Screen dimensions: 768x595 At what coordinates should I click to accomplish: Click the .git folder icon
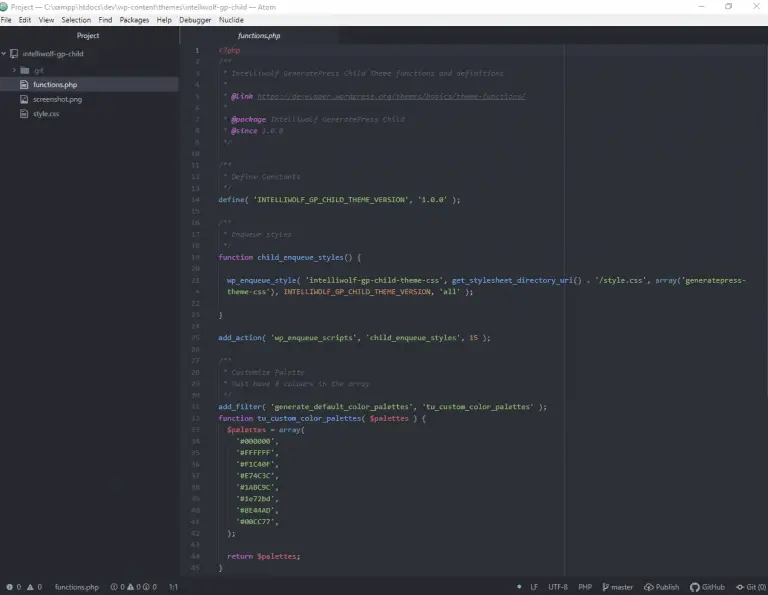coord(24,70)
